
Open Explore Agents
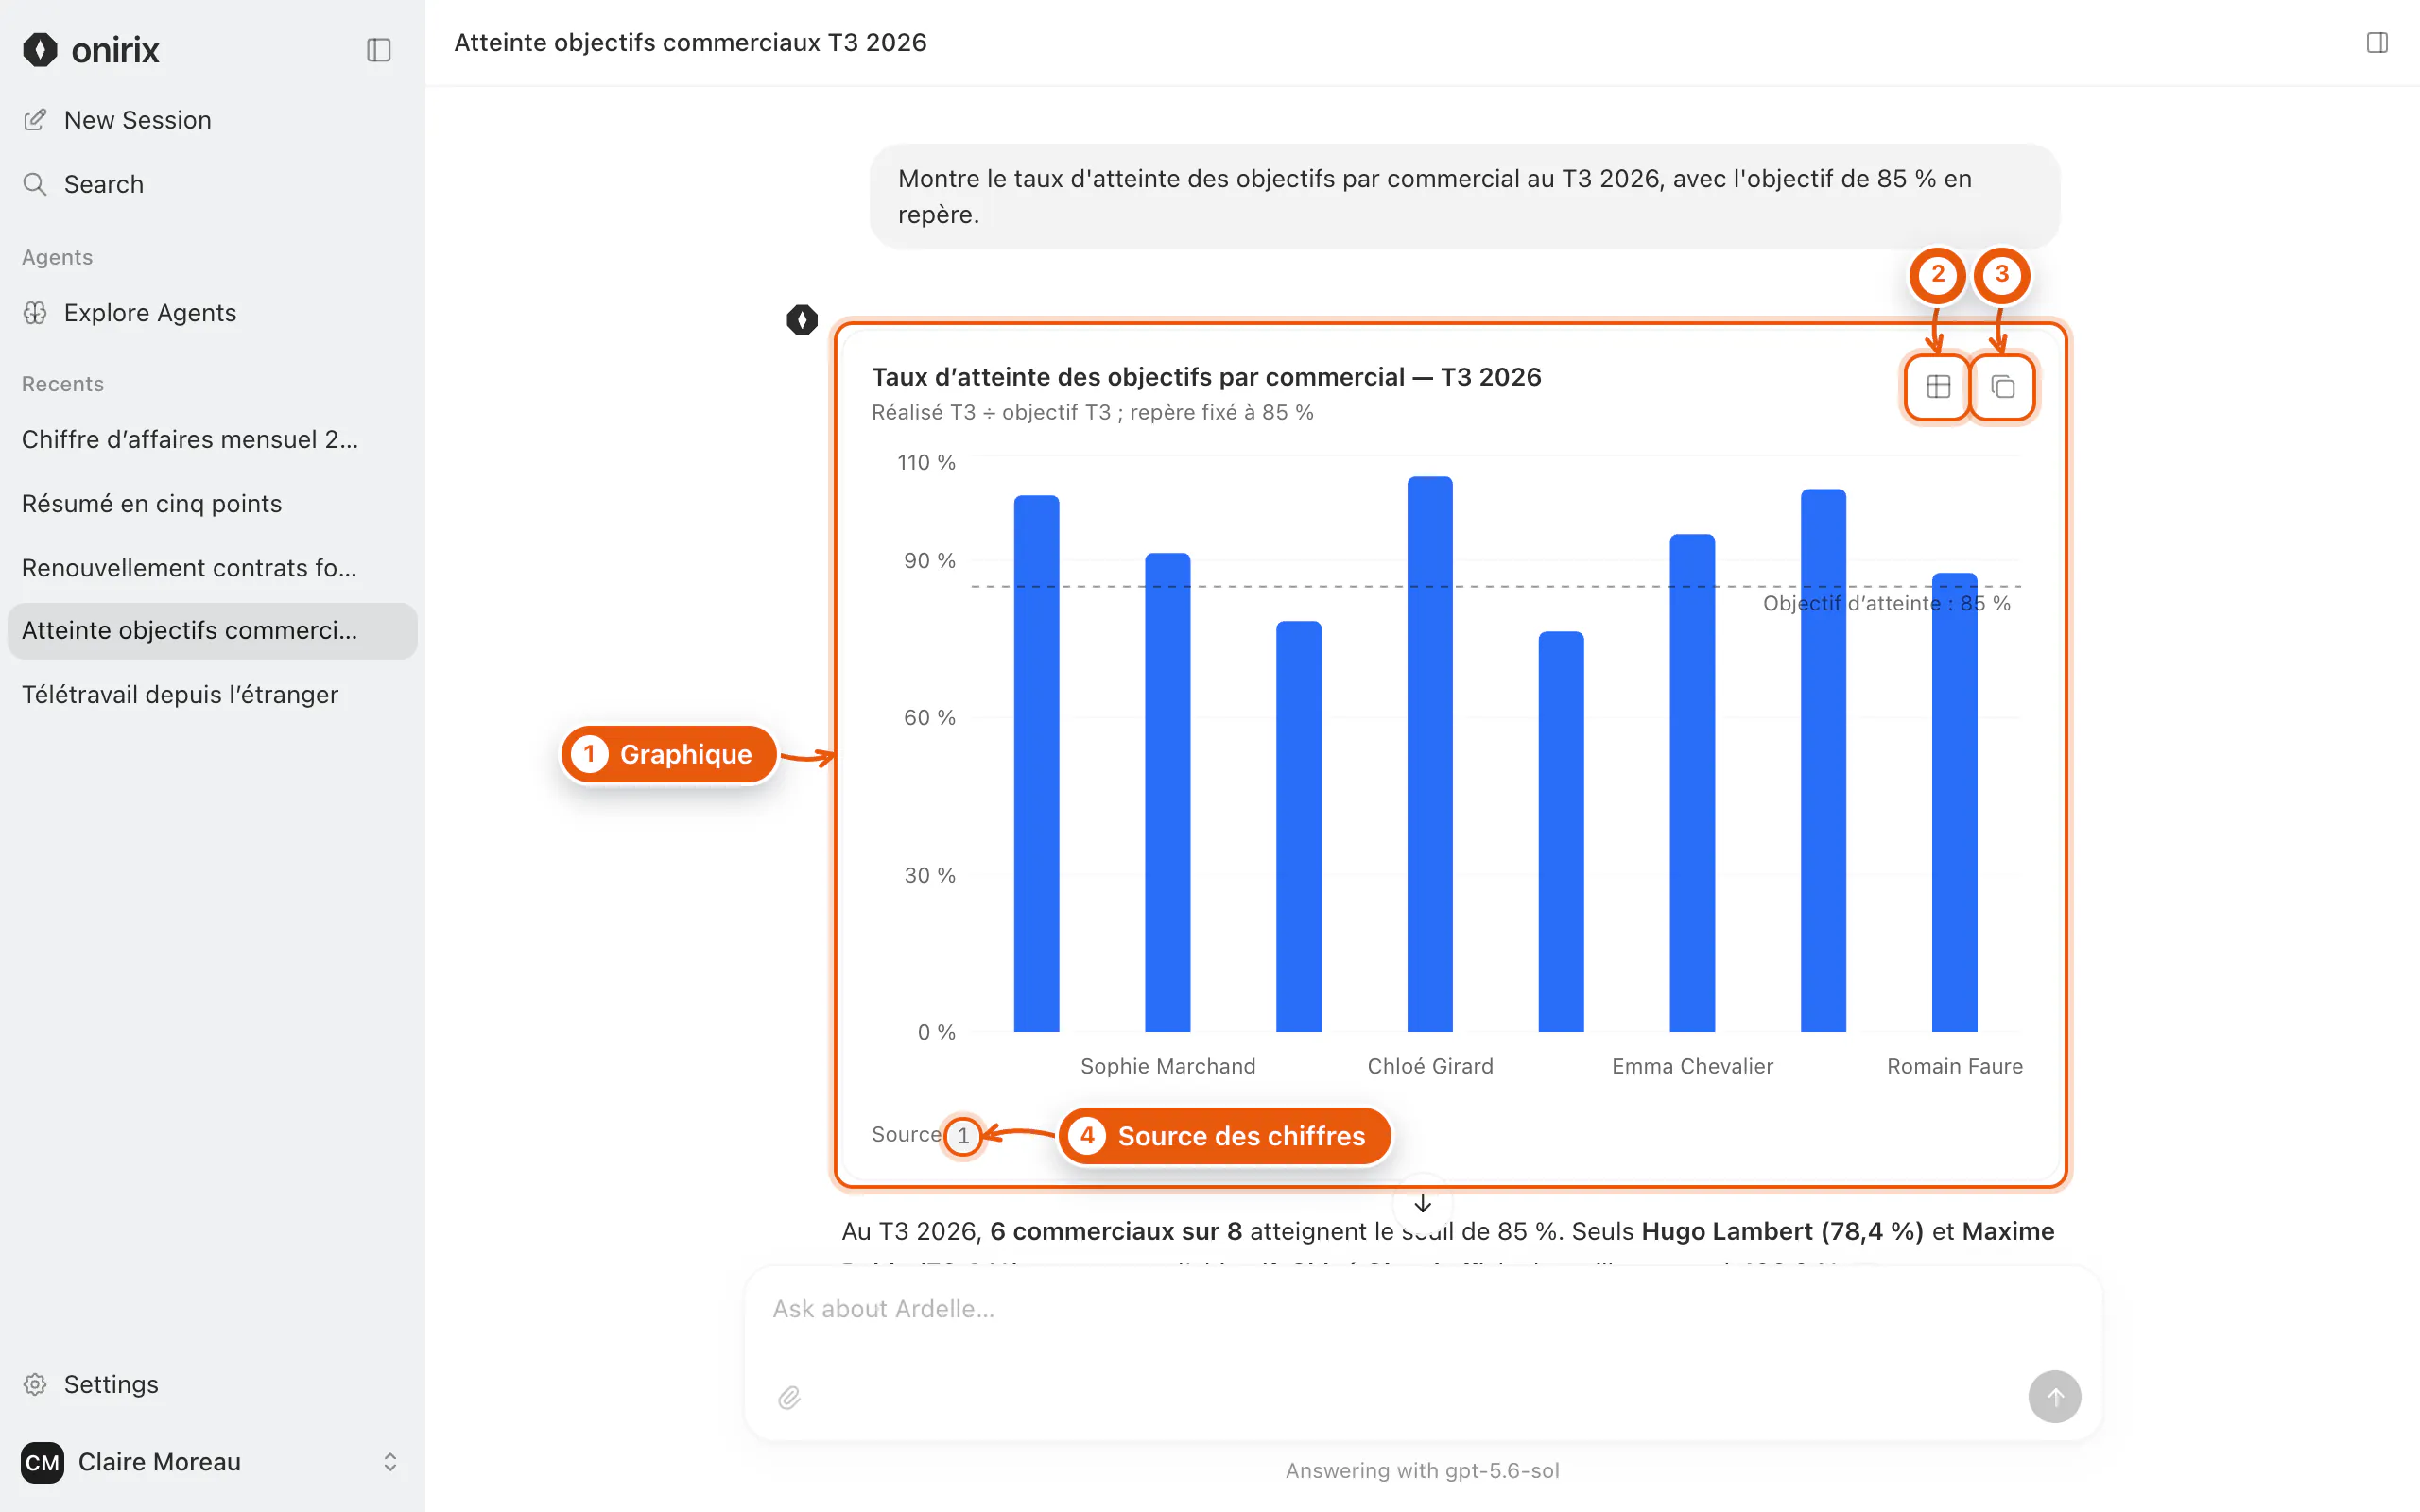point(211,313)
